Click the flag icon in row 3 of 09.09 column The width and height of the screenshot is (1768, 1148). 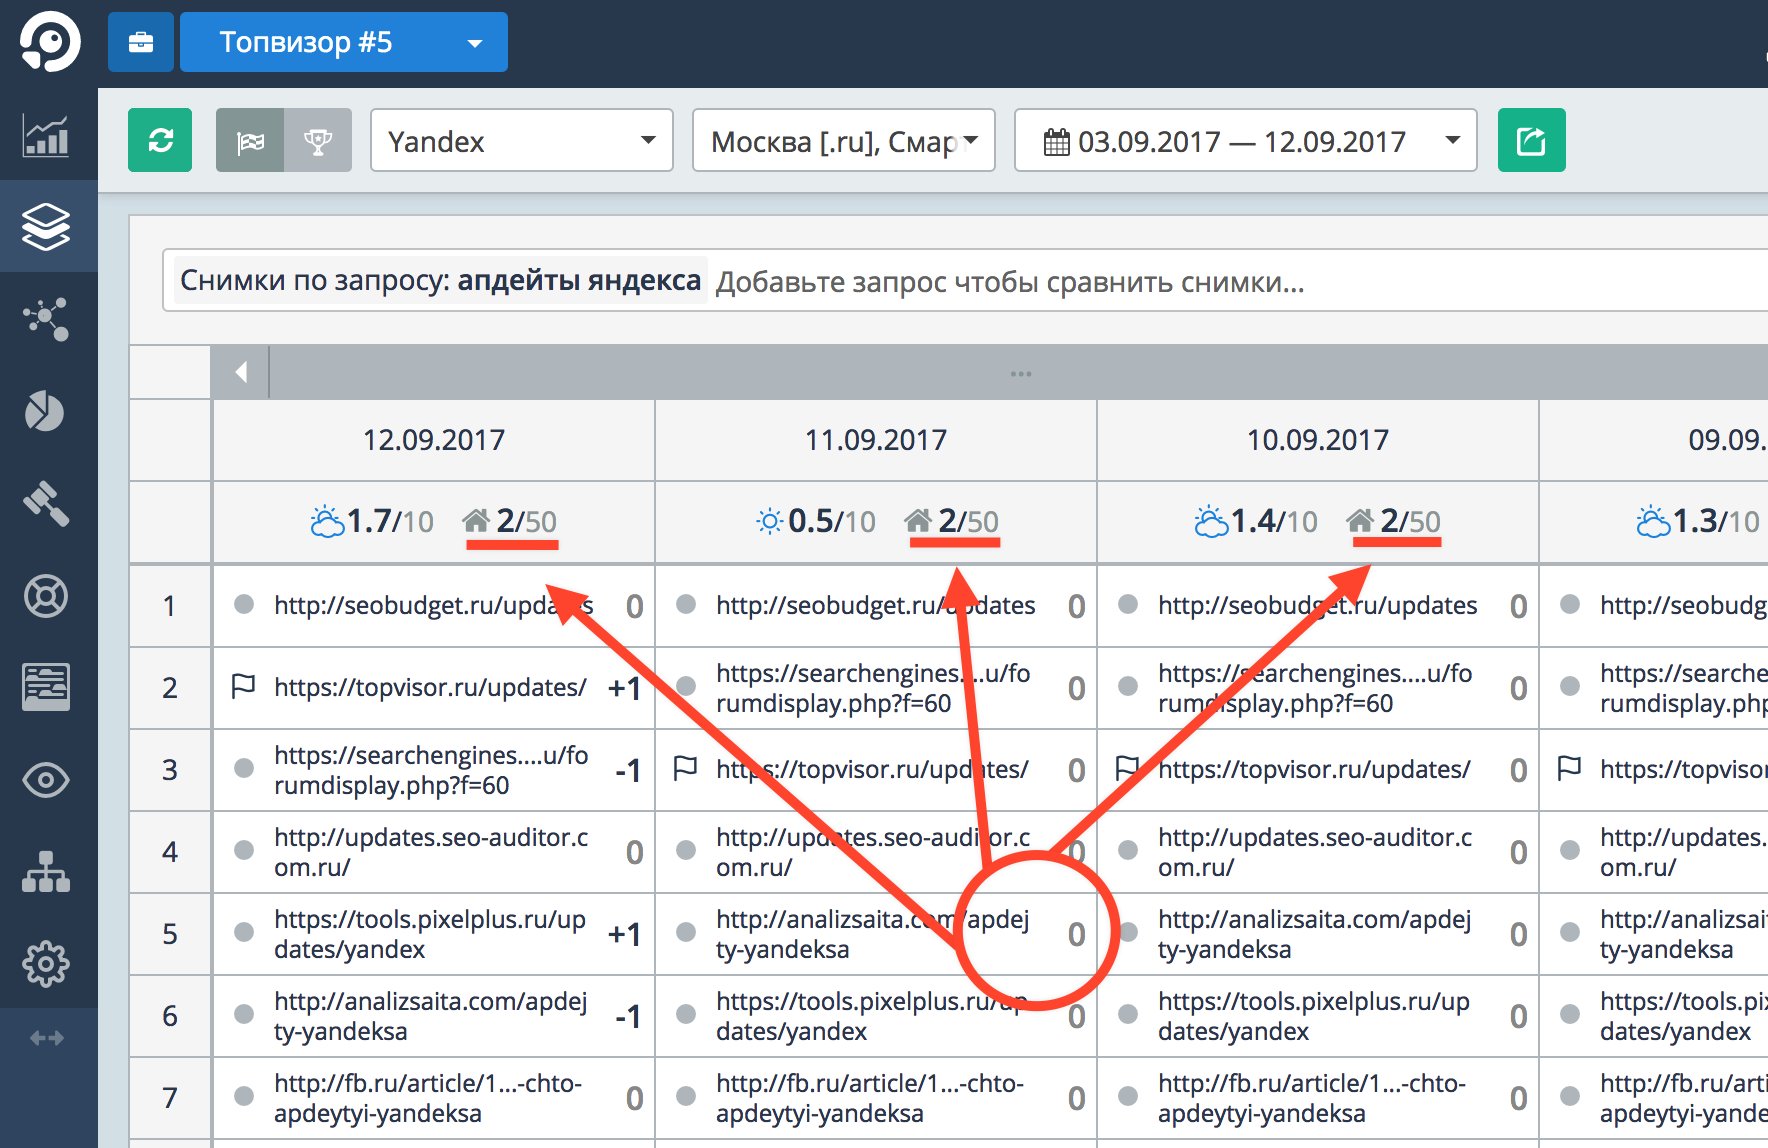coord(1569,768)
